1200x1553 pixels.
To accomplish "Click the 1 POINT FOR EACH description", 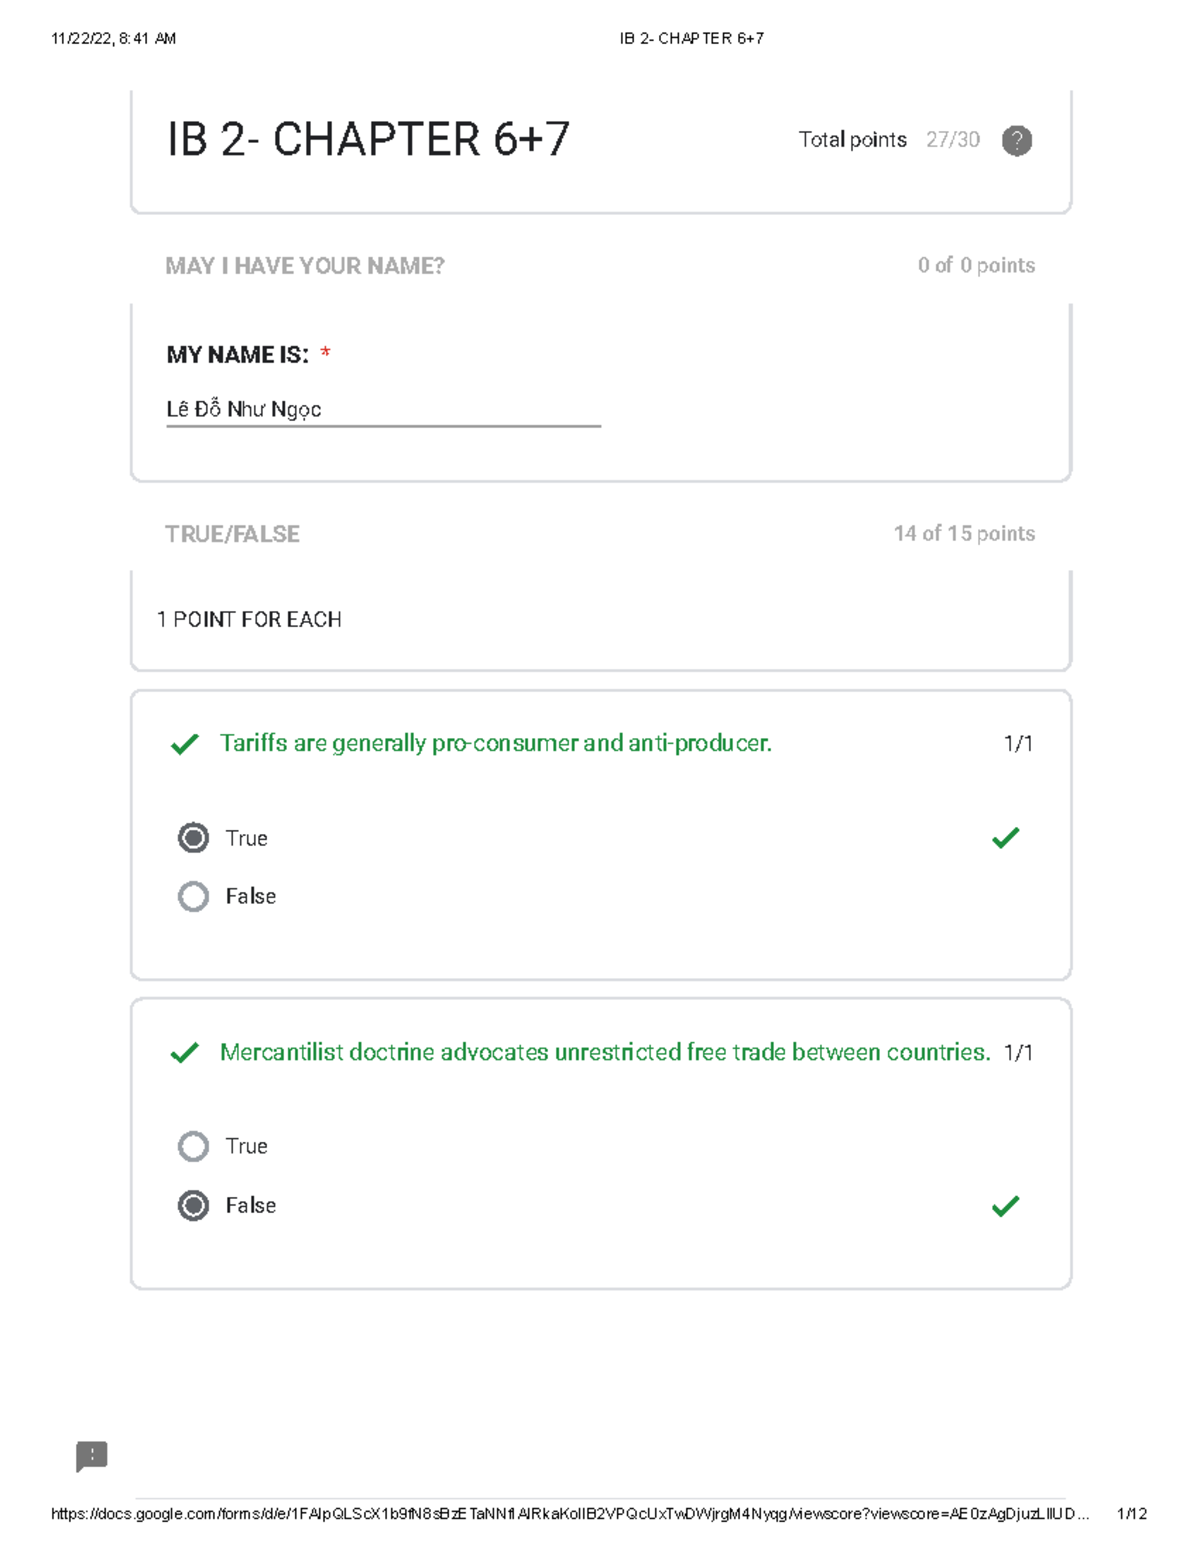I will 249,620.
